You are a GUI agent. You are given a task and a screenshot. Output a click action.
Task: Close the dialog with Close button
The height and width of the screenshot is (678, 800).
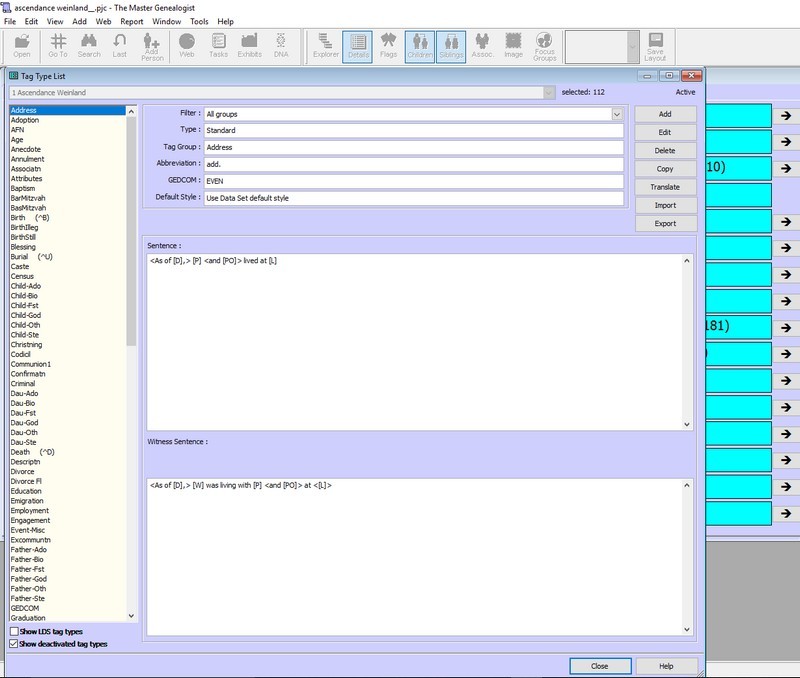click(600, 666)
